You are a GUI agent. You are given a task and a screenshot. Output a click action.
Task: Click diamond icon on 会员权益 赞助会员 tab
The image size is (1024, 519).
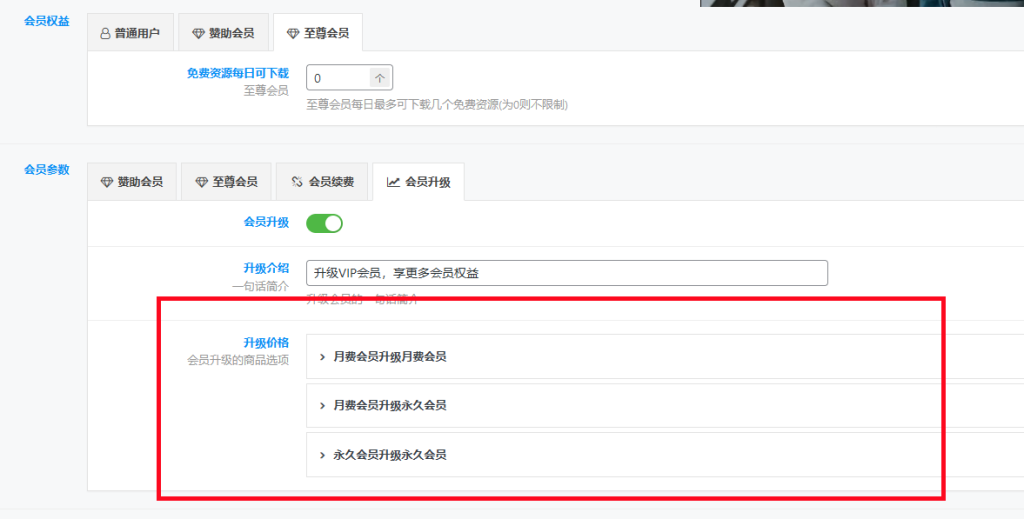point(199,33)
